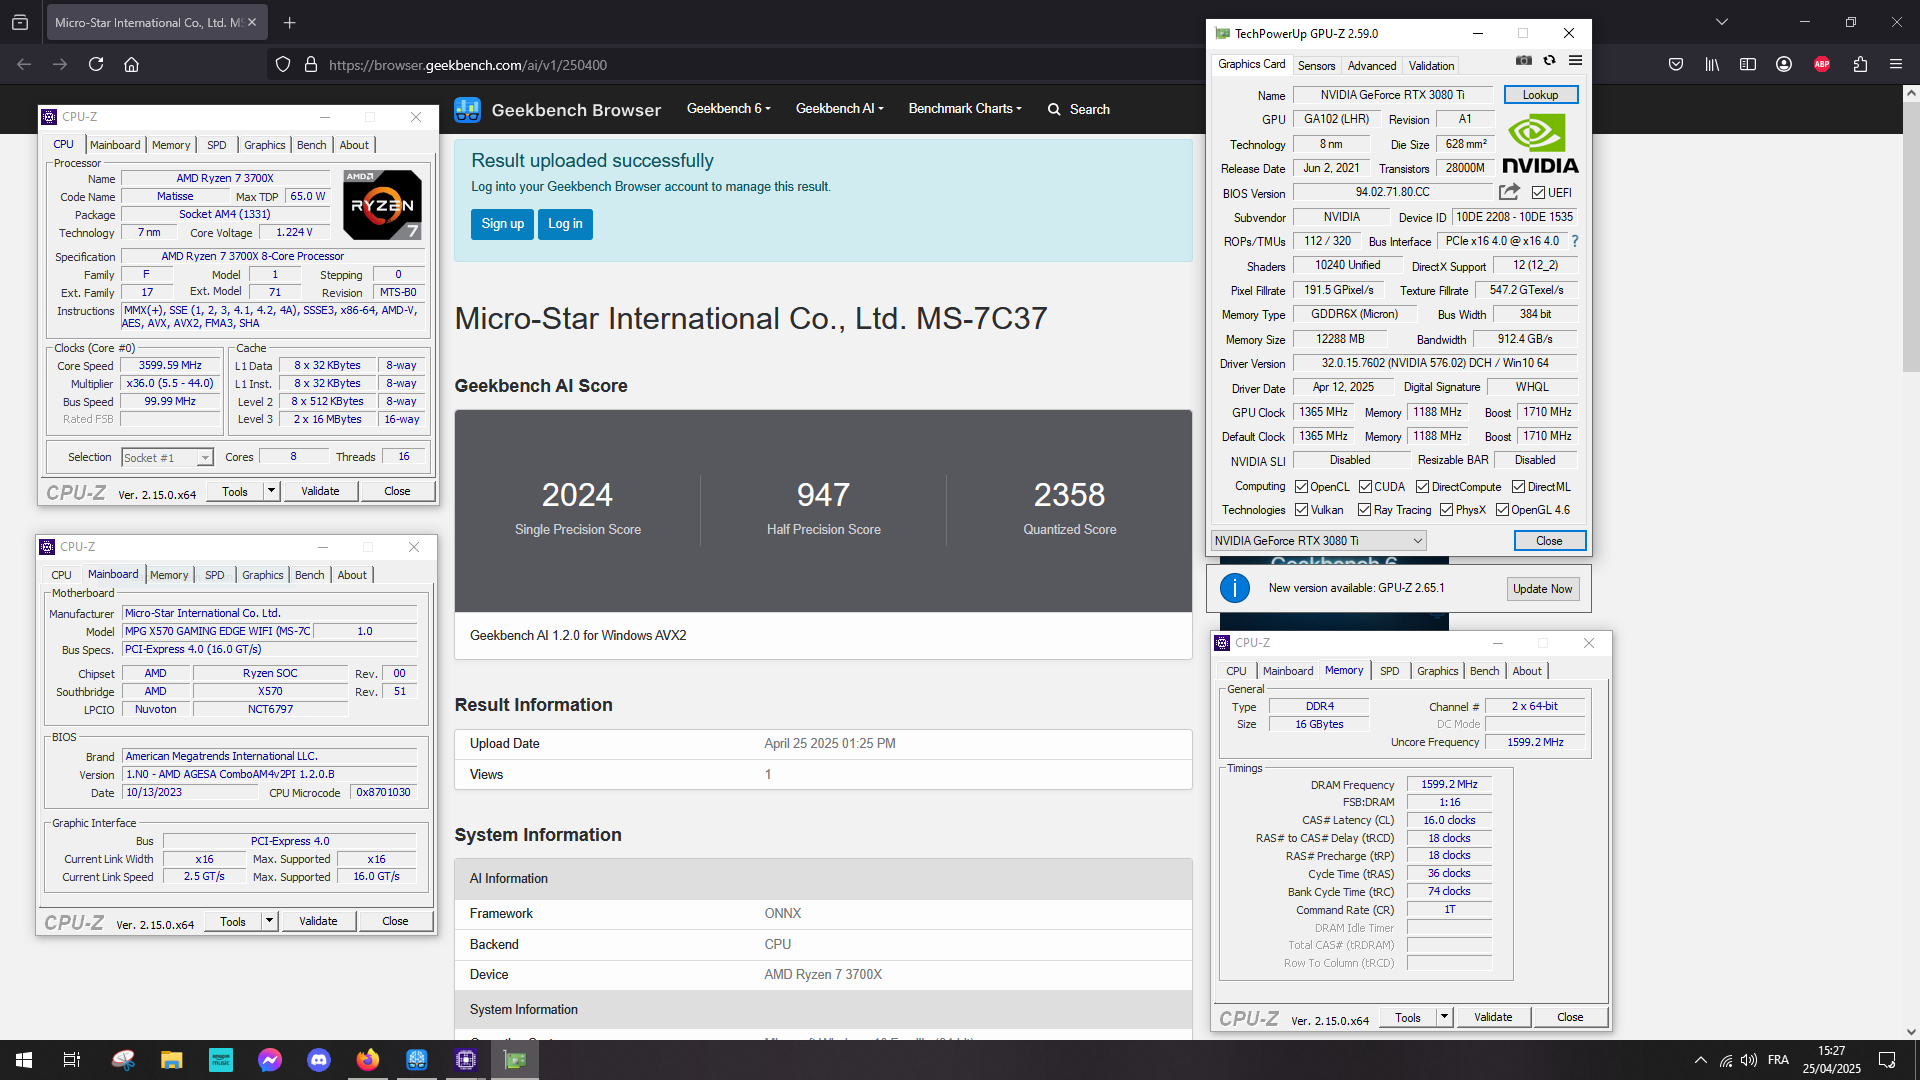Click the Lookup button in GPU-Z
Screen dimensions: 1920x1080
(x=1540, y=95)
